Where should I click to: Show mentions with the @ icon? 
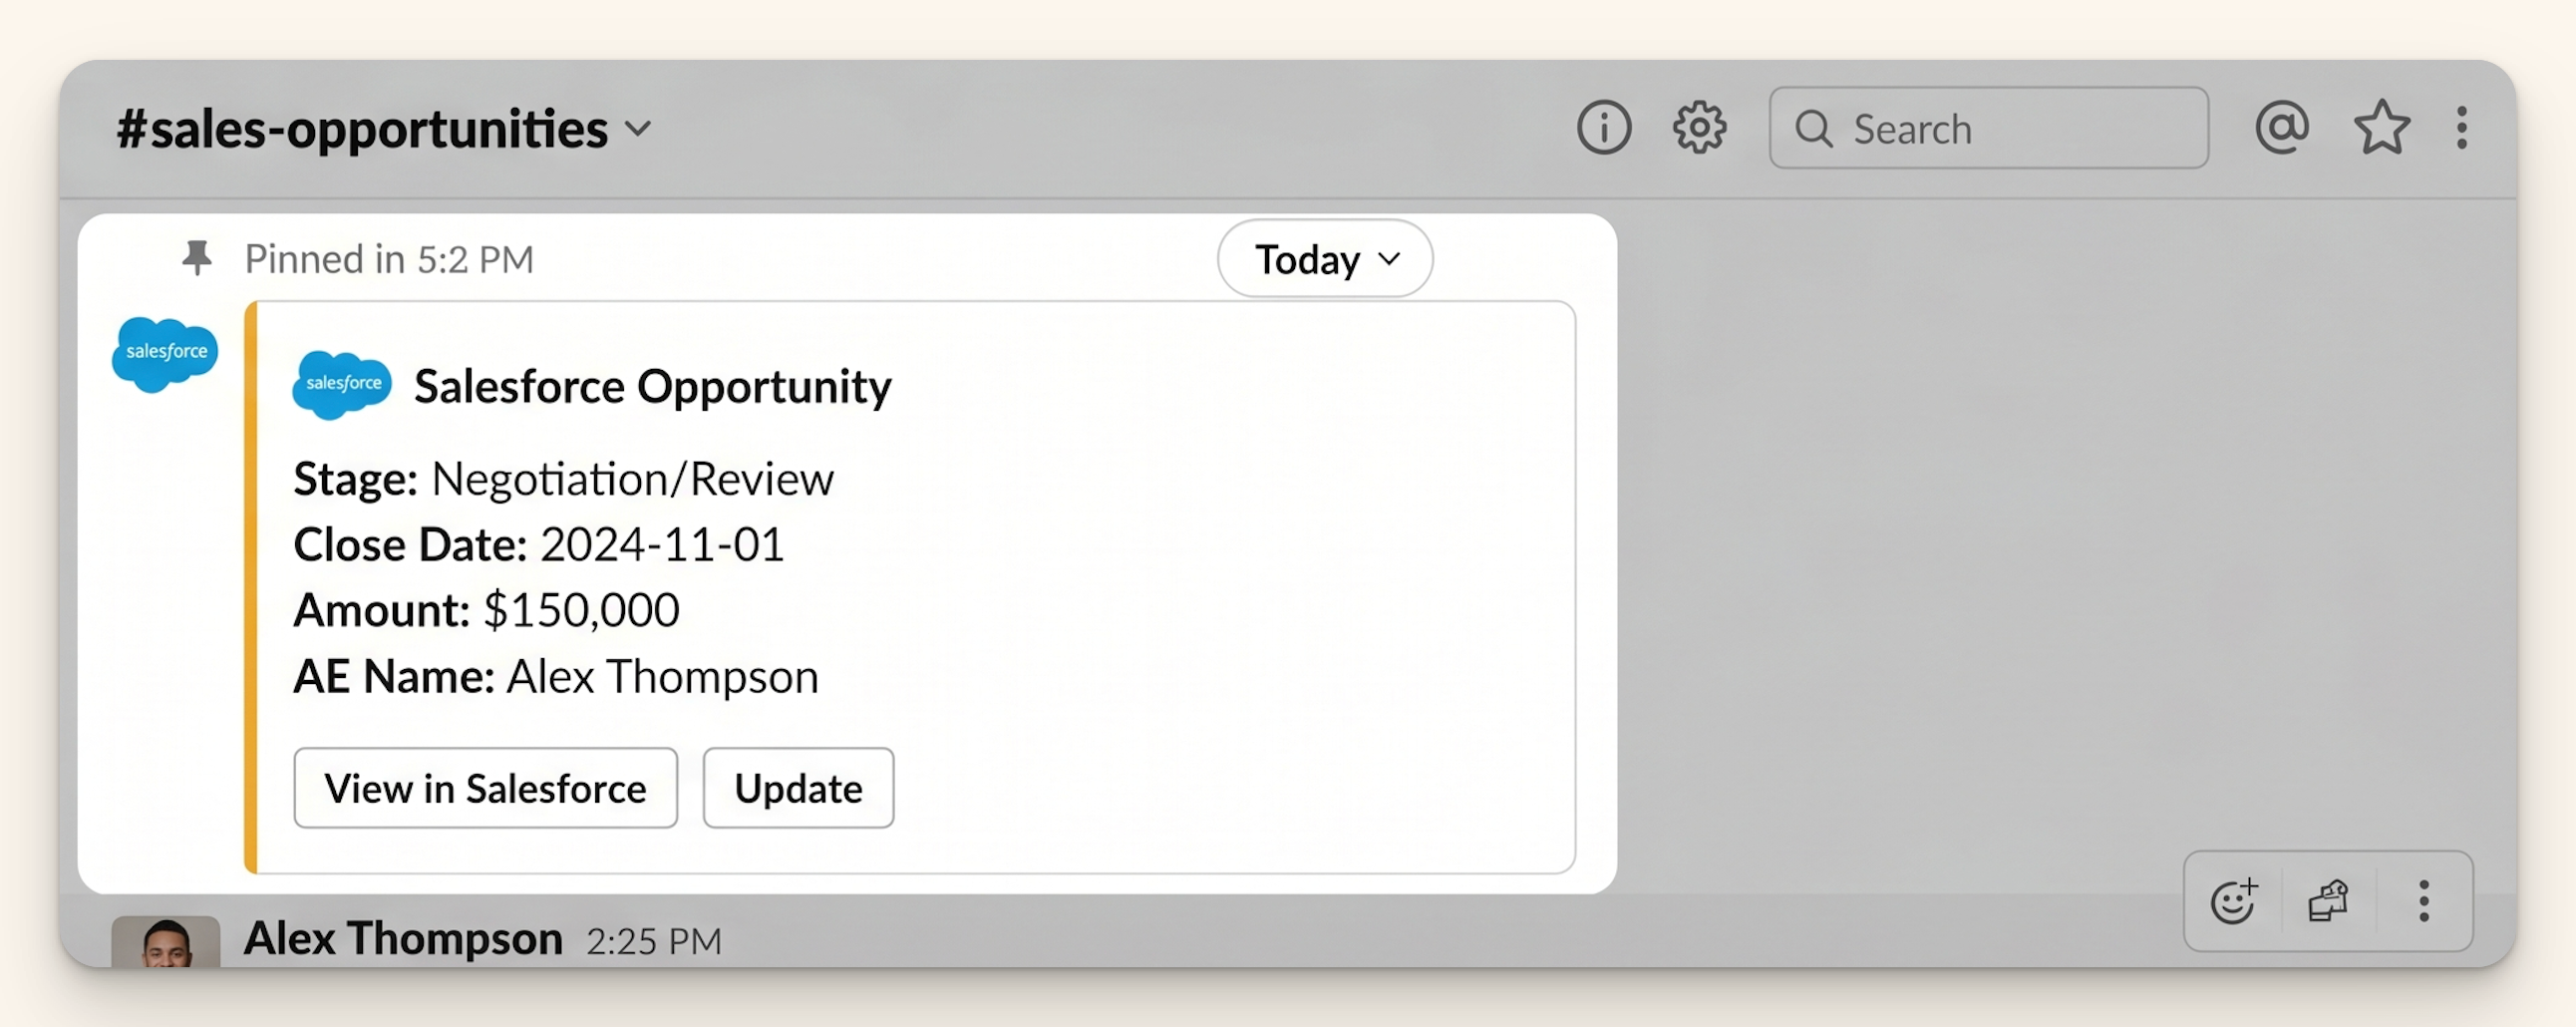click(x=2281, y=127)
